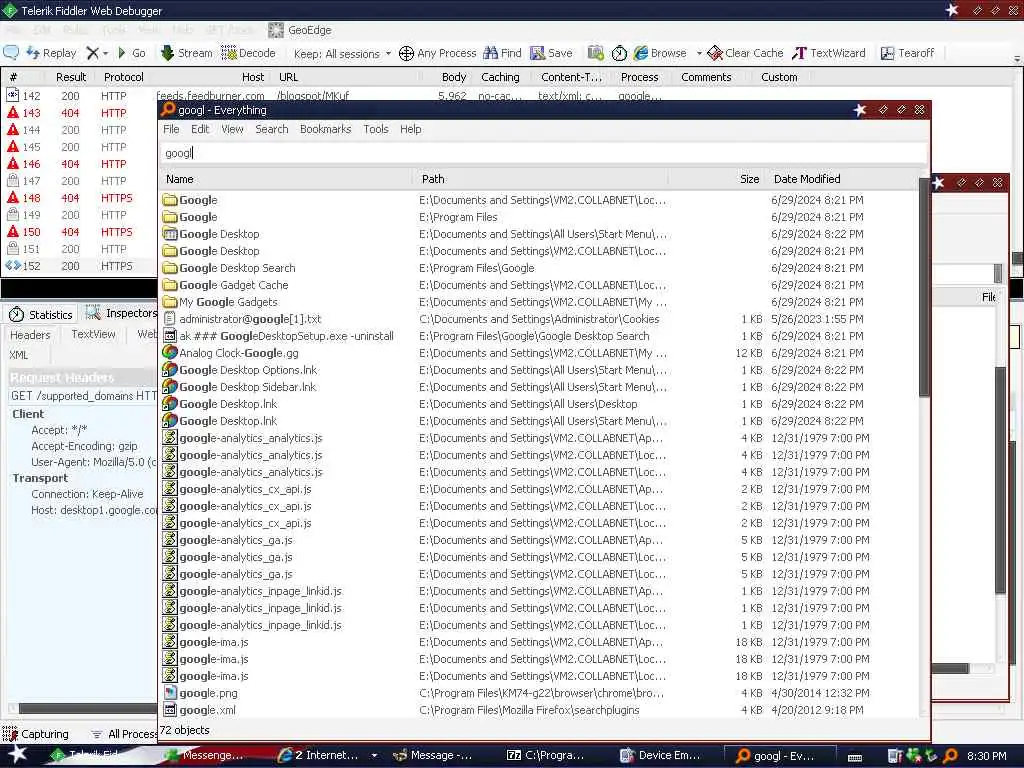Click the timer clock icon in Fiddler toolbar
The height and width of the screenshot is (768, 1024).
tap(619, 53)
